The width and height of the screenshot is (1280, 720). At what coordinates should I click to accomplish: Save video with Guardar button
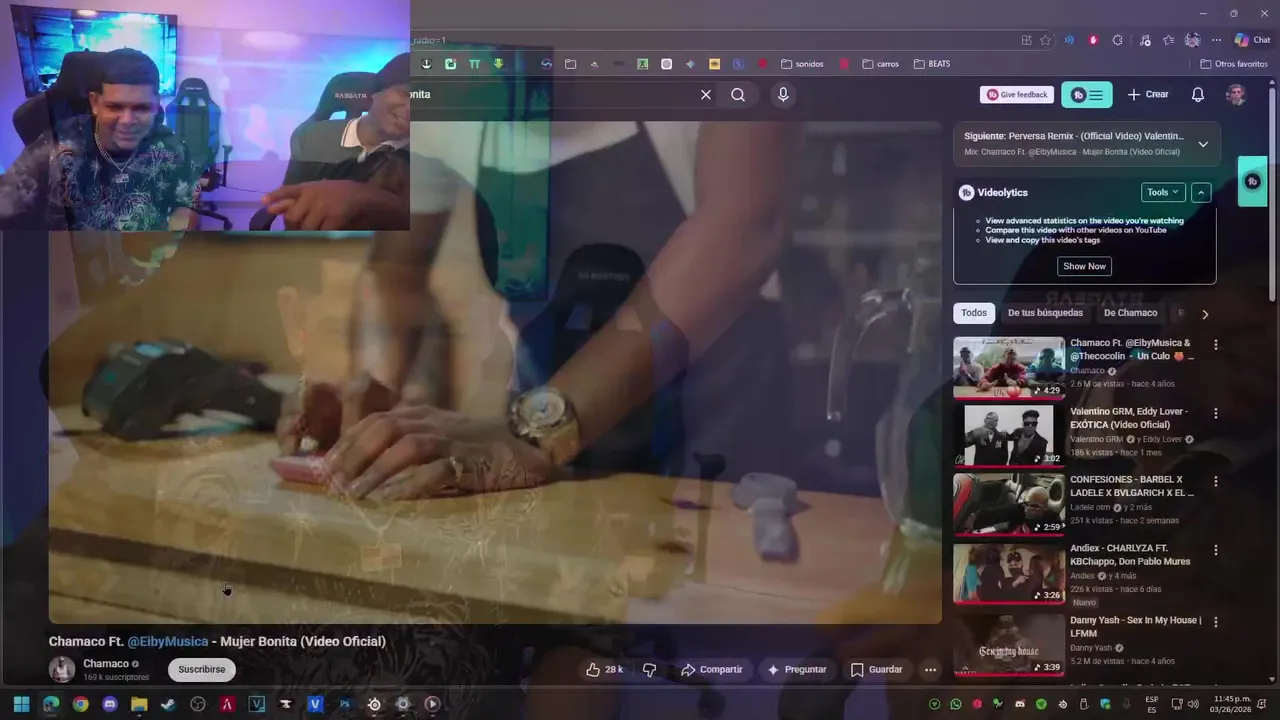877,670
